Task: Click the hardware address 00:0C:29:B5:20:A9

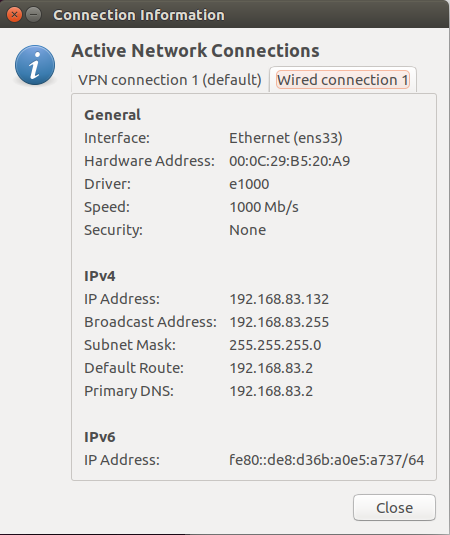Action: 289,161
